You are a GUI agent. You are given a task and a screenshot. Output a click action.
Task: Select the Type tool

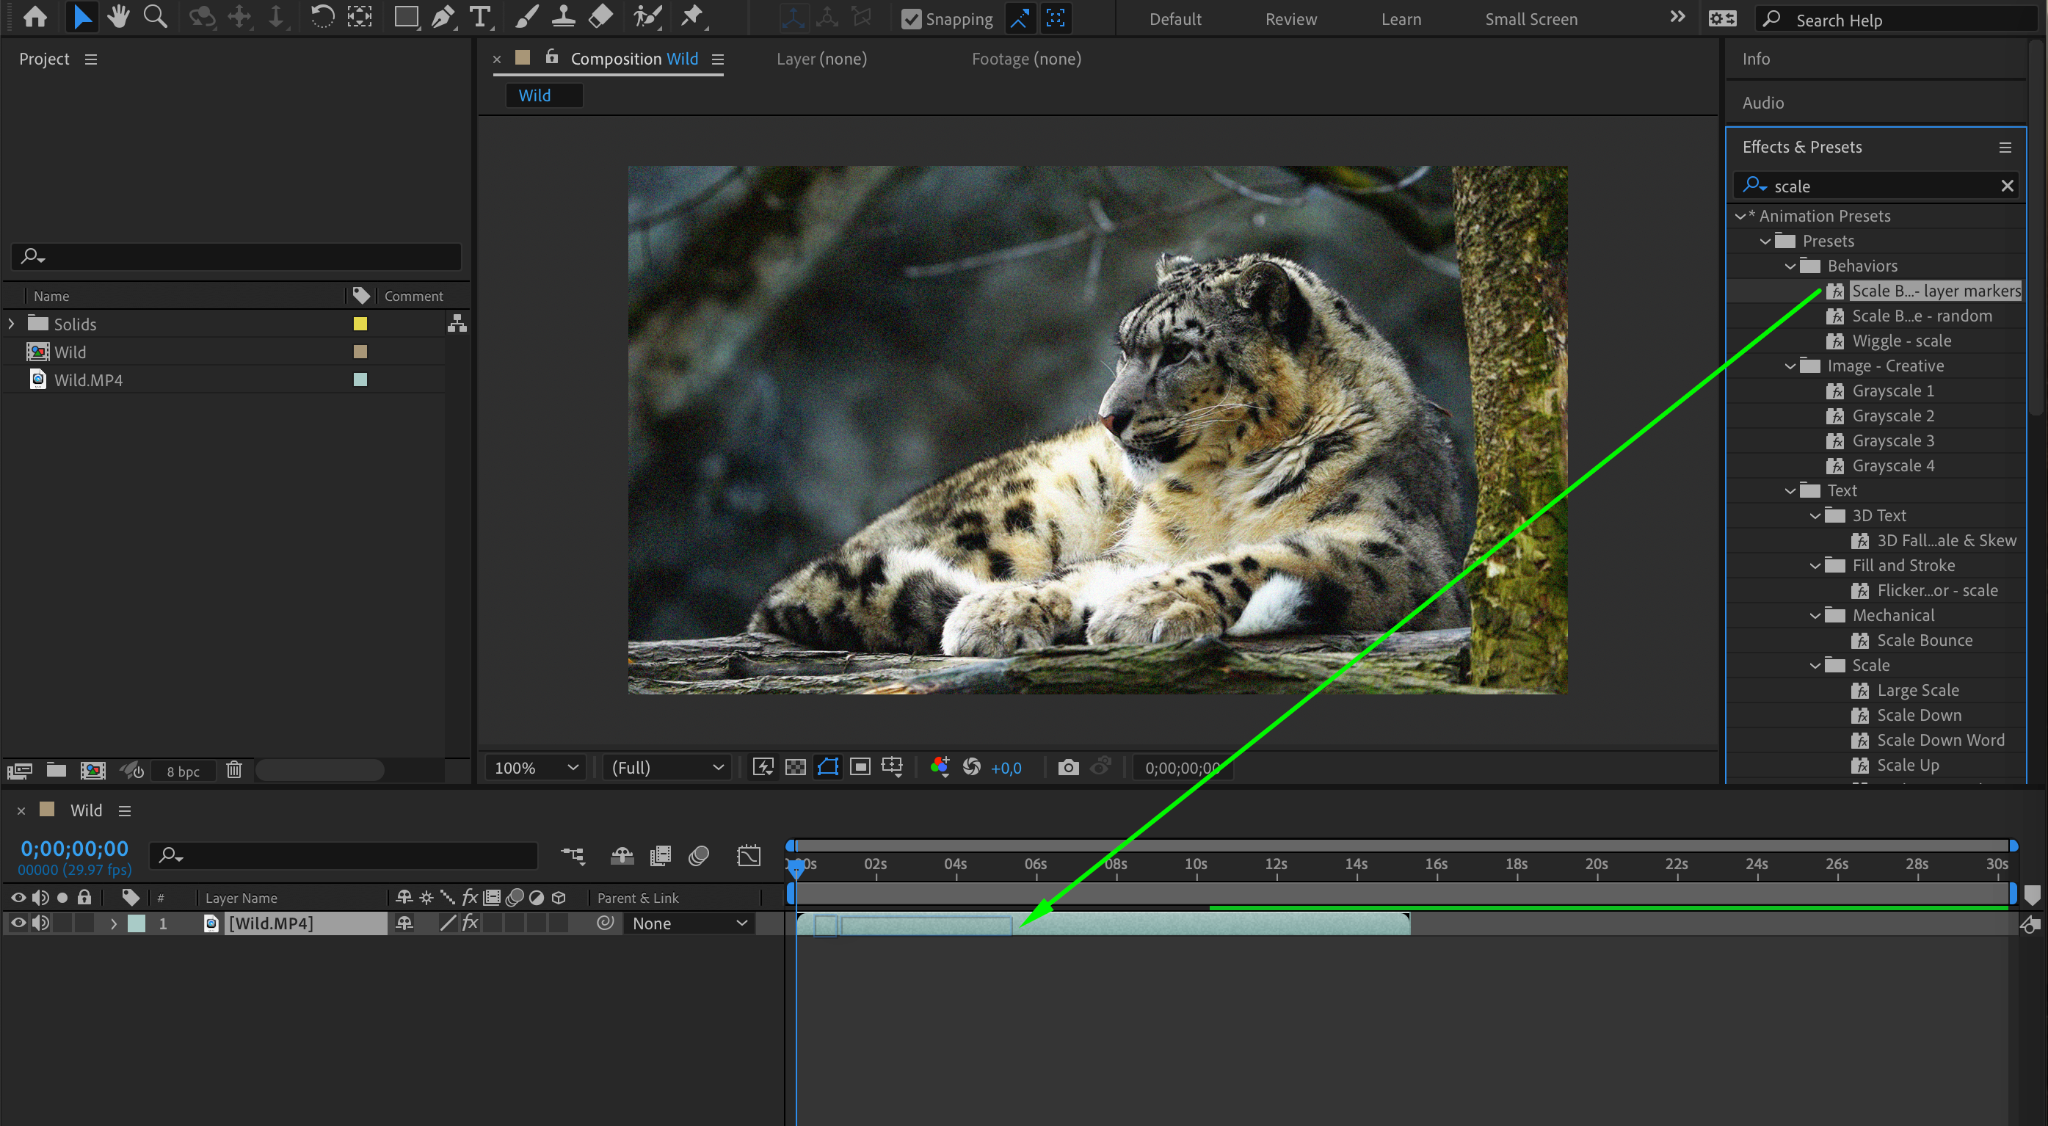point(481,17)
